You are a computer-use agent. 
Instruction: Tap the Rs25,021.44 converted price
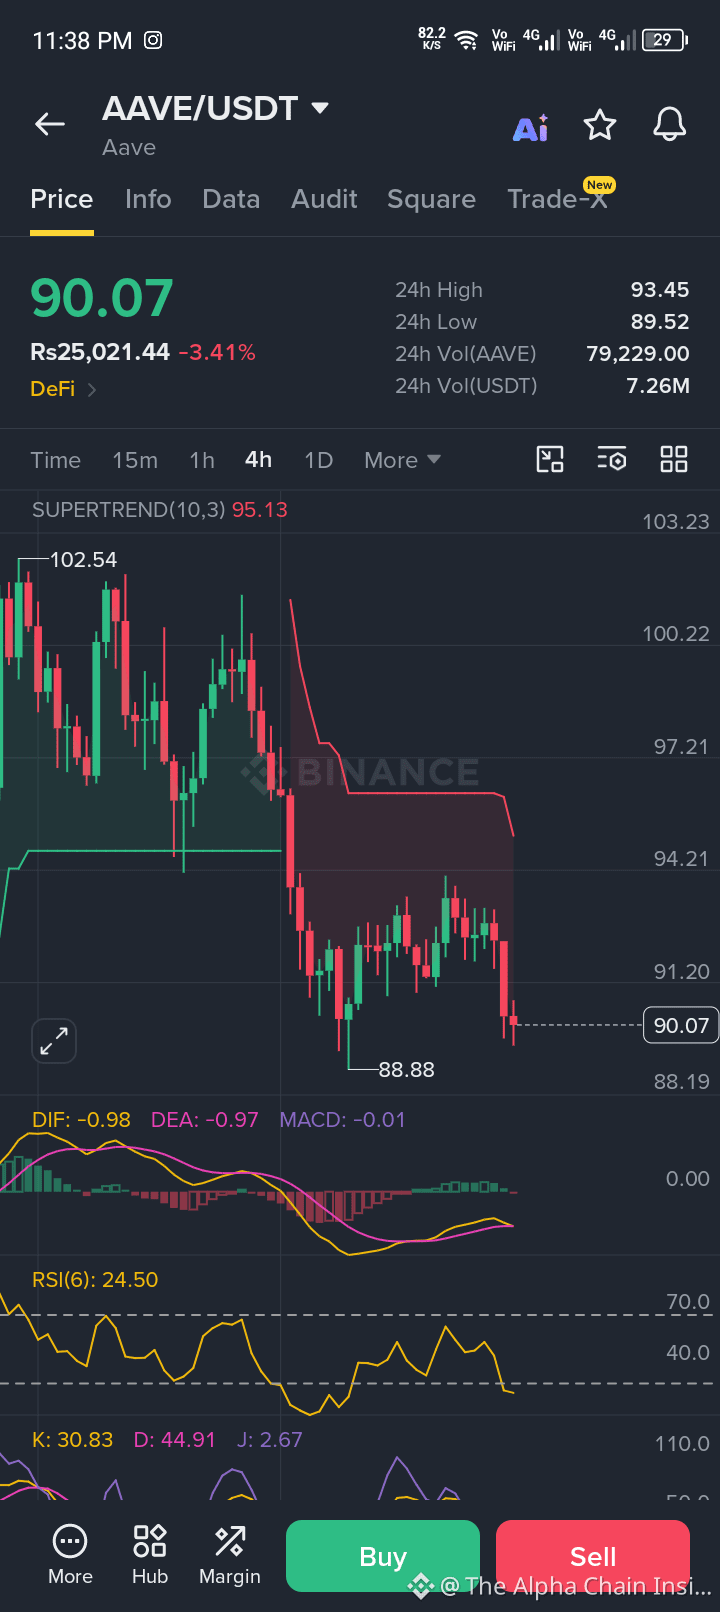(100, 352)
